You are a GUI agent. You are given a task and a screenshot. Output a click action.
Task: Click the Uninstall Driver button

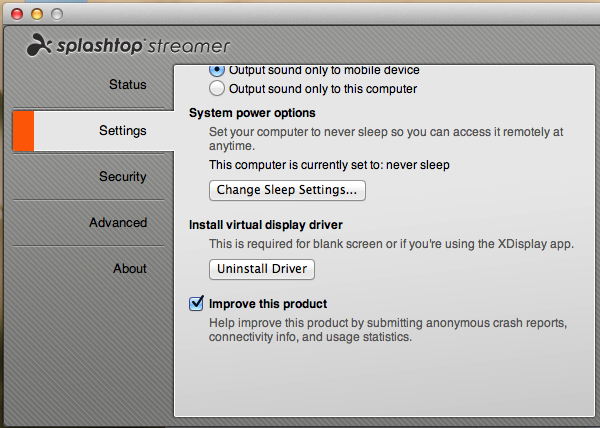[x=262, y=269]
